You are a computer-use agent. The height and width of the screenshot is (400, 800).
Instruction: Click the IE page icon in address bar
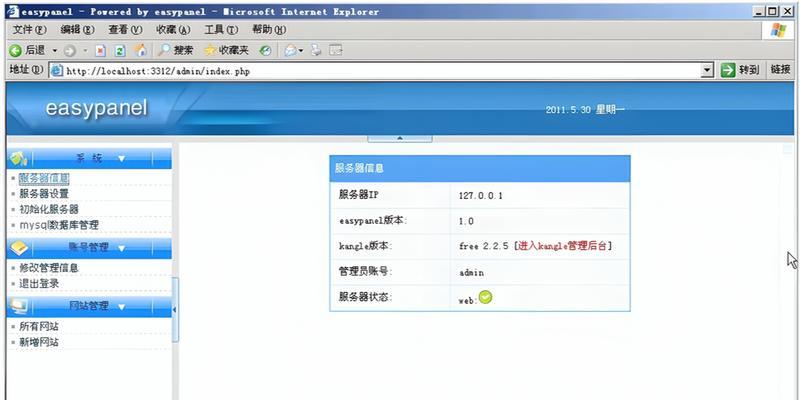(x=56, y=70)
